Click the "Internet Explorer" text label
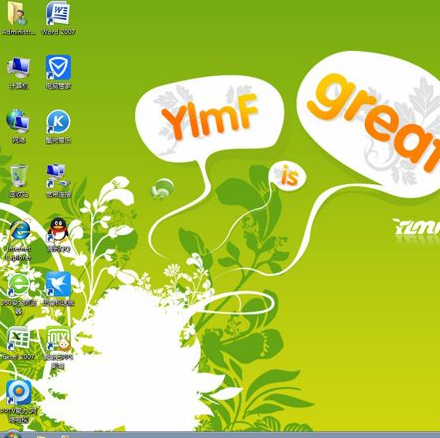Image resolution: width=440 pixels, height=438 pixels. [x=18, y=253]
